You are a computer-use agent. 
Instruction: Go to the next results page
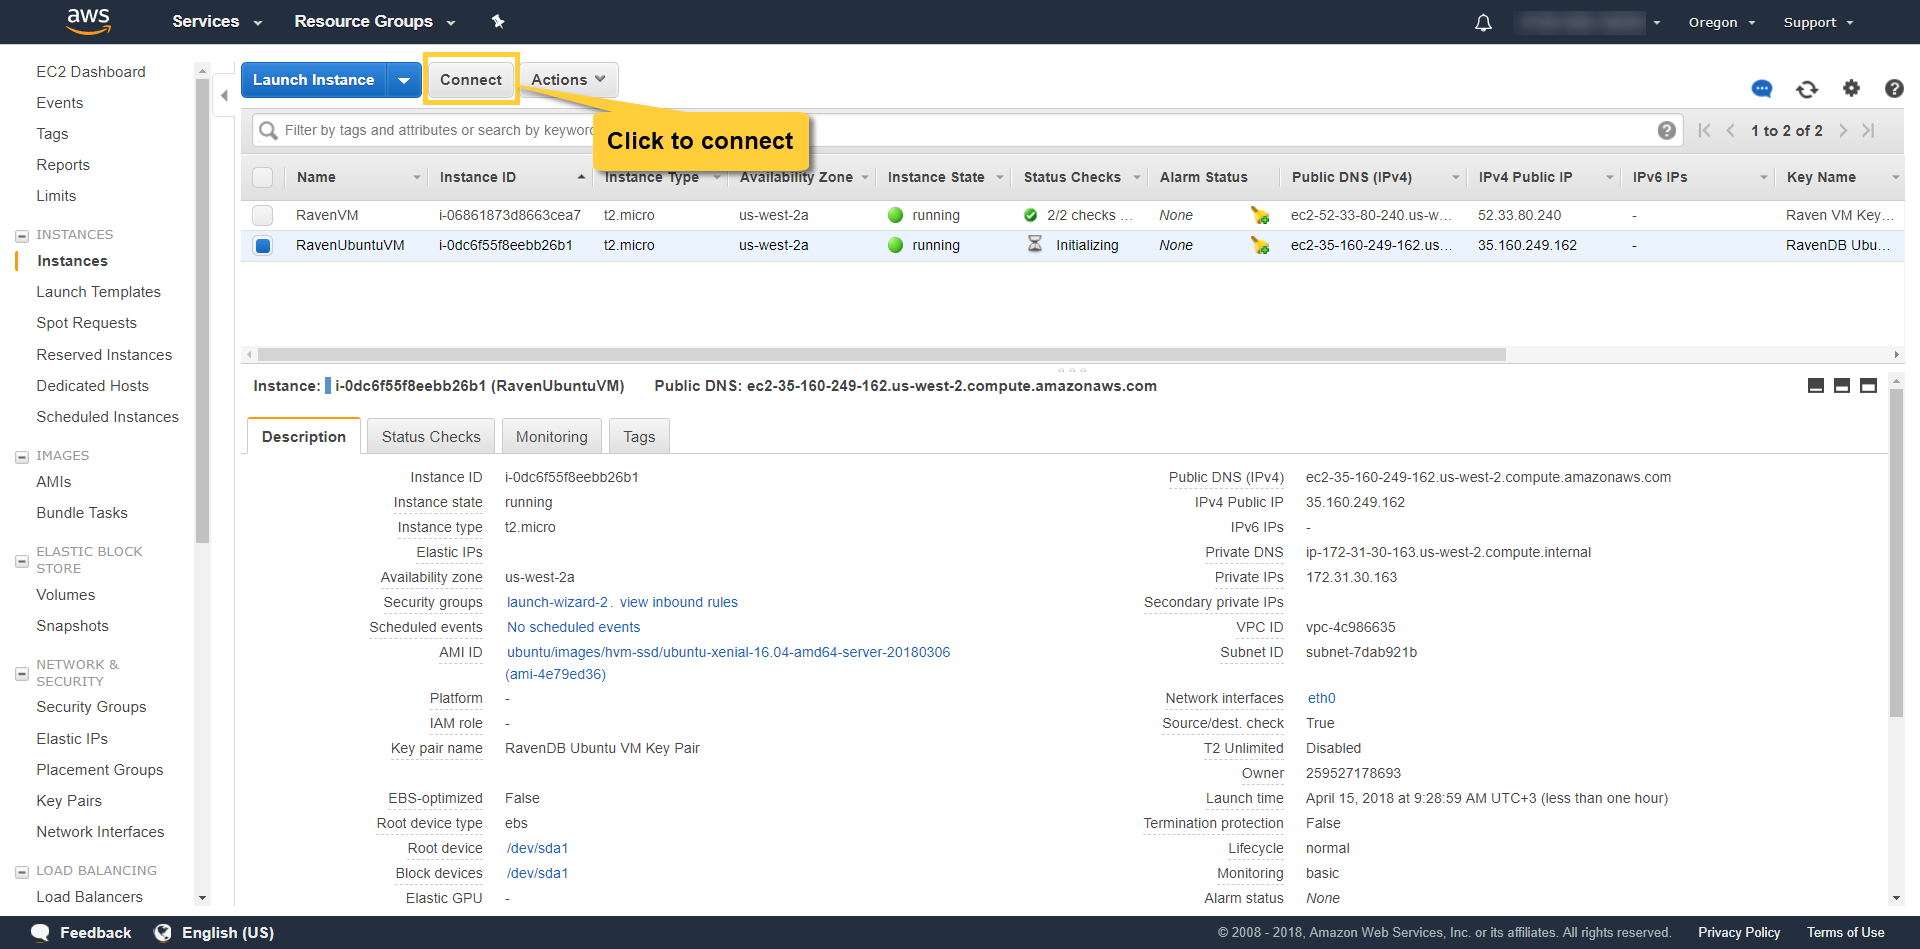click(x=1843, y=130)
